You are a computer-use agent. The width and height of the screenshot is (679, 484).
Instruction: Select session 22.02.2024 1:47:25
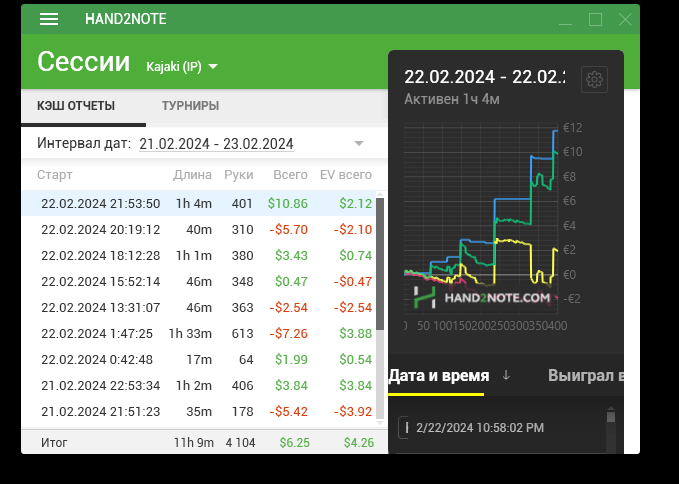coord(198,333)
